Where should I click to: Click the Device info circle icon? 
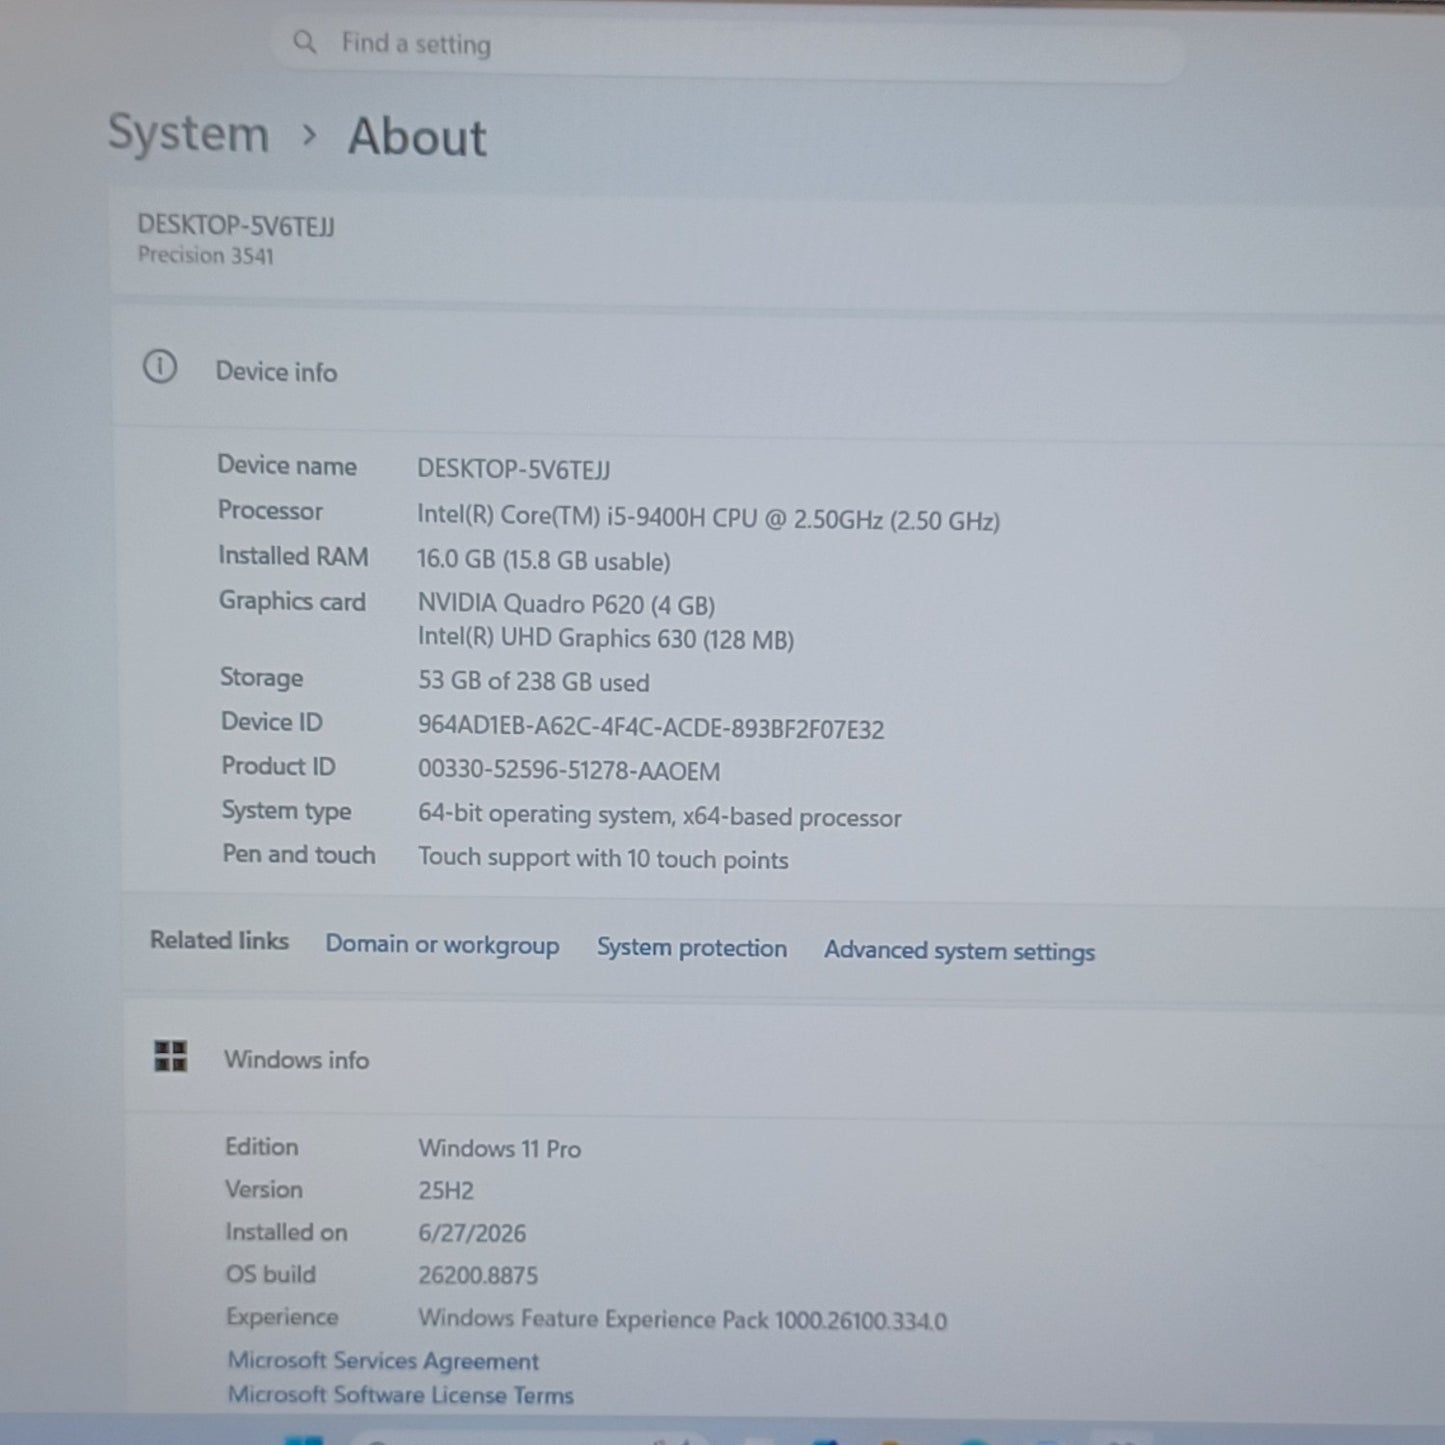(160, 368)
